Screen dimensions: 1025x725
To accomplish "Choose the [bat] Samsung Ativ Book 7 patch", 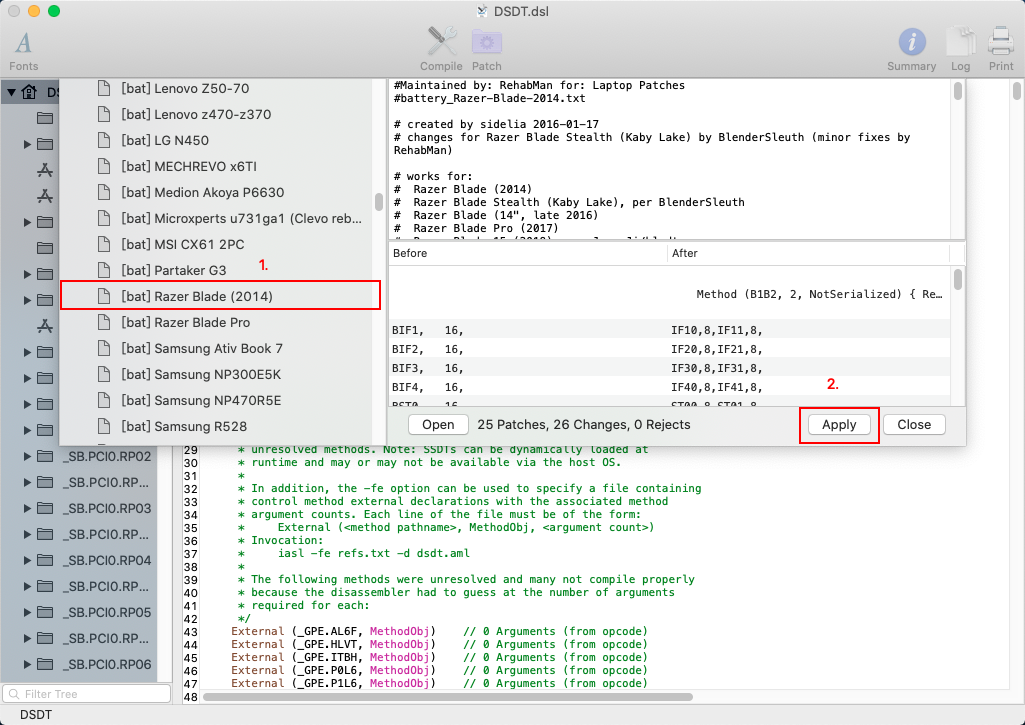I will tap(201, 348).
